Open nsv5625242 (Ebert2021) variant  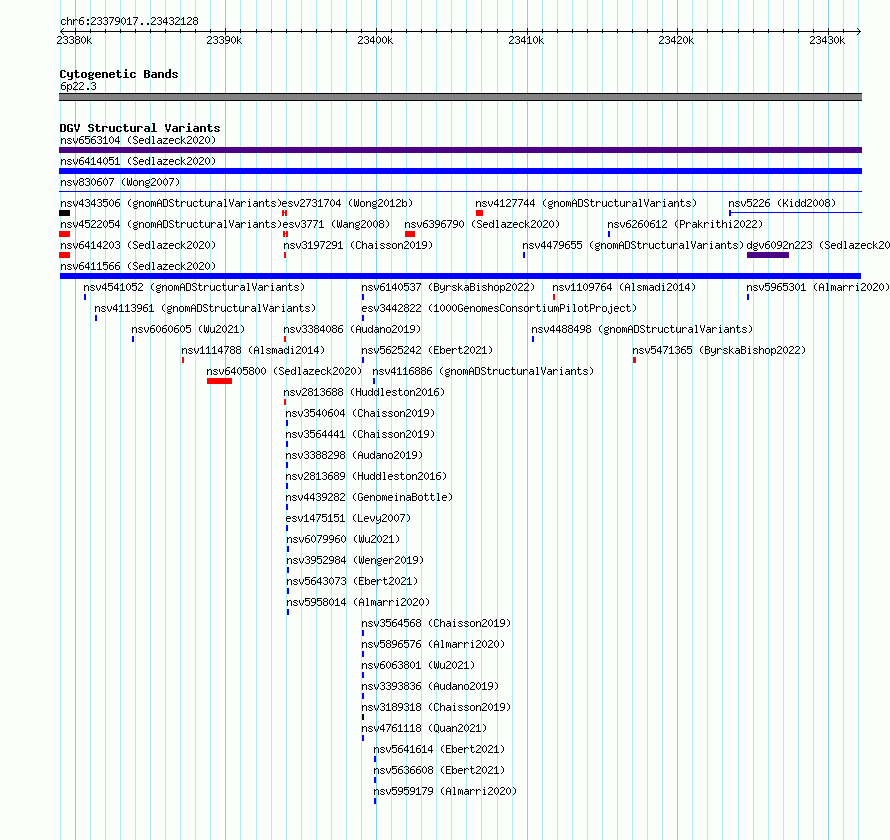tap(427, 350)
